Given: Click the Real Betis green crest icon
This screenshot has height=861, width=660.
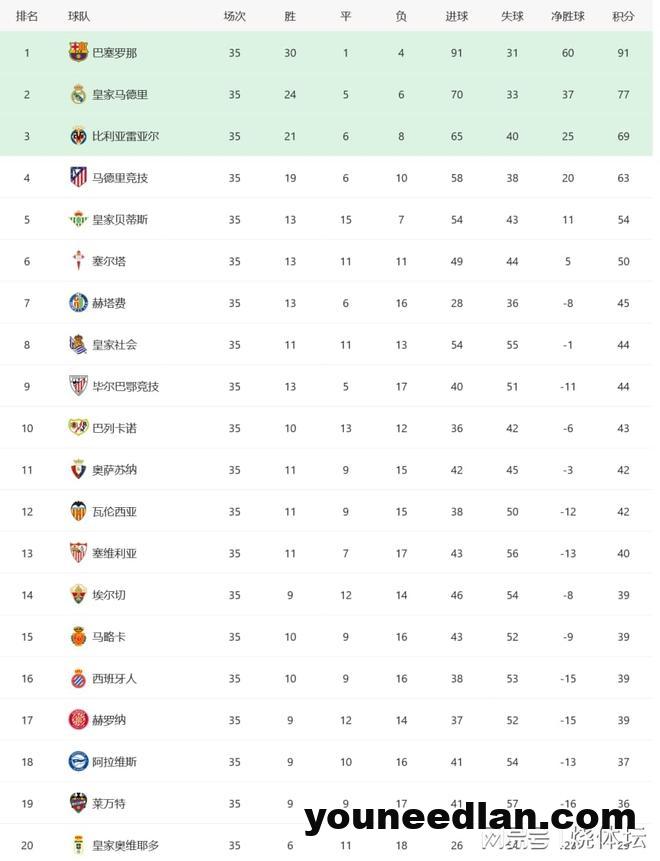Looking at the screenshot, I should (x=78, y=219).
